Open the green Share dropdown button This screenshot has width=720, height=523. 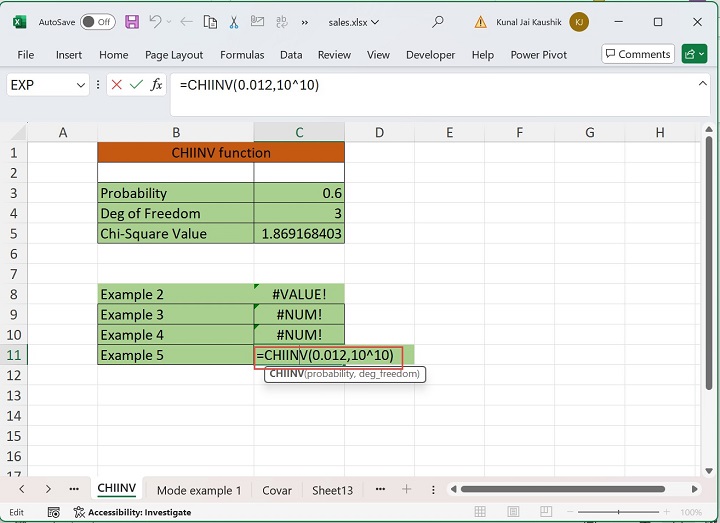tap(694, 54)
